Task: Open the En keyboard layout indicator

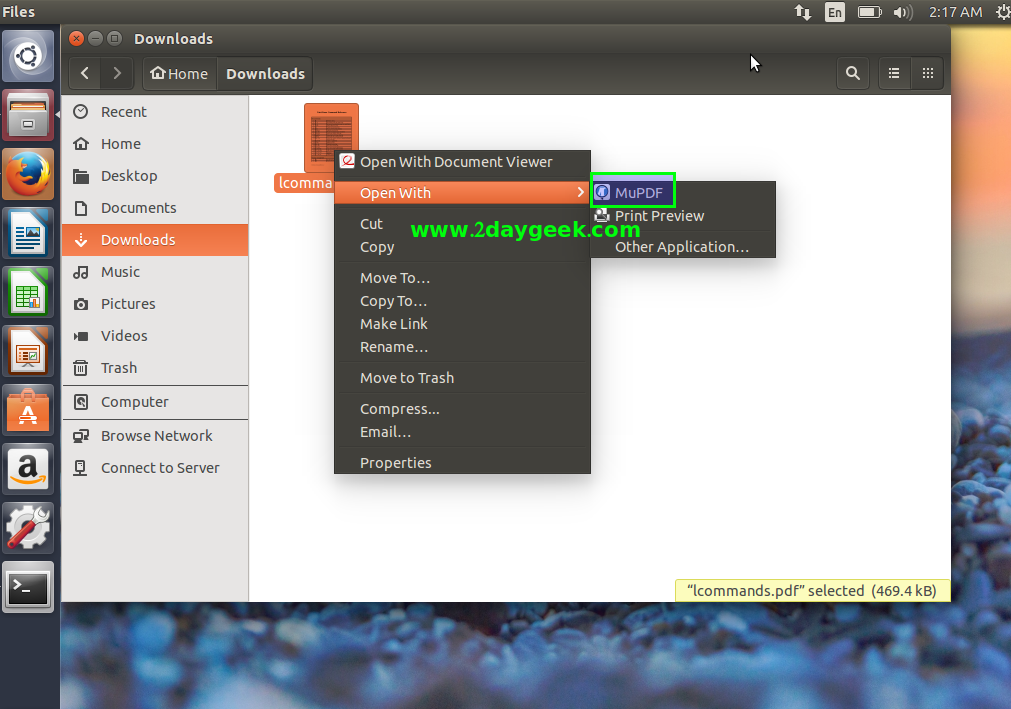Action: [834, 12]
